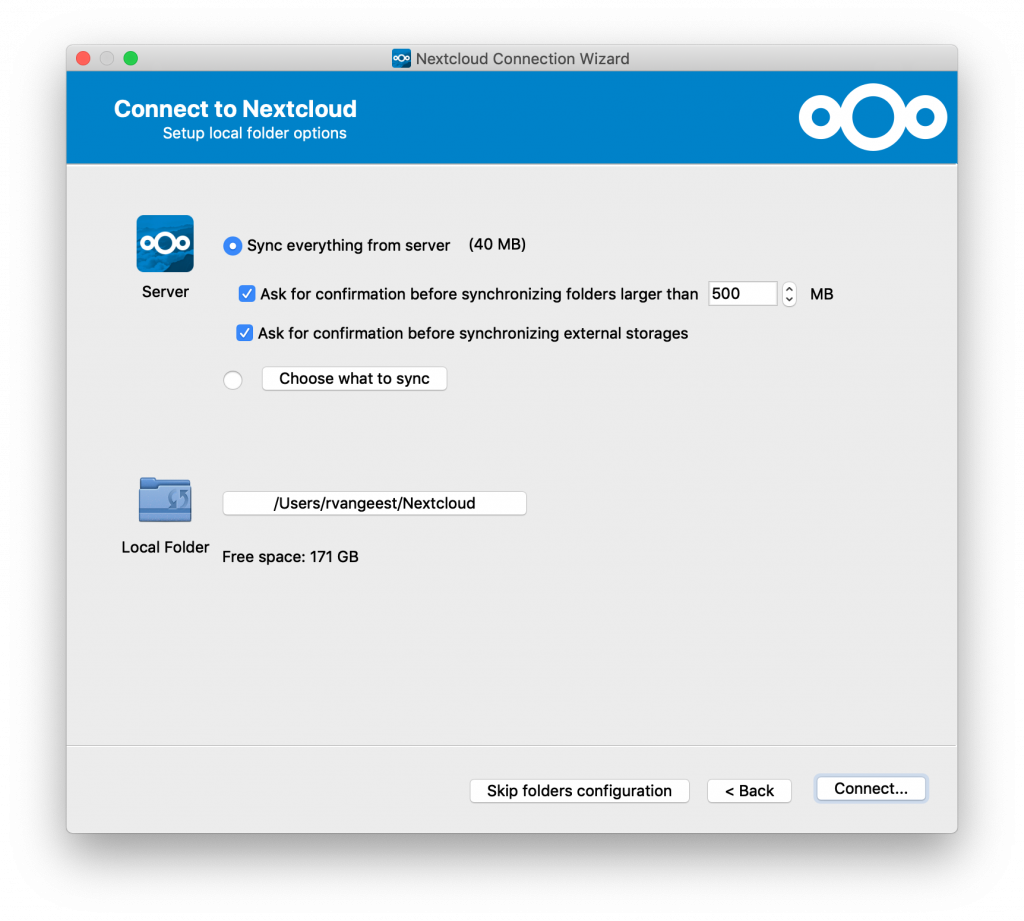Select the Sync everything from server option
This screenshot has height=921, width=1024.
click(x=233, y=246)
